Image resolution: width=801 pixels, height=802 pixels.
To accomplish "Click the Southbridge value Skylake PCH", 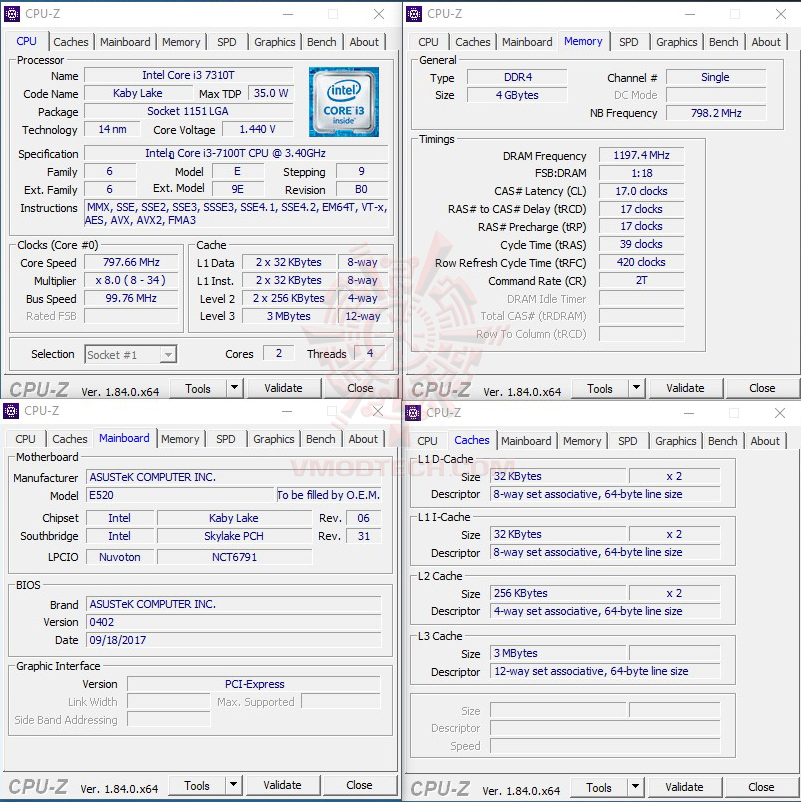I will [x=234, y=536].
